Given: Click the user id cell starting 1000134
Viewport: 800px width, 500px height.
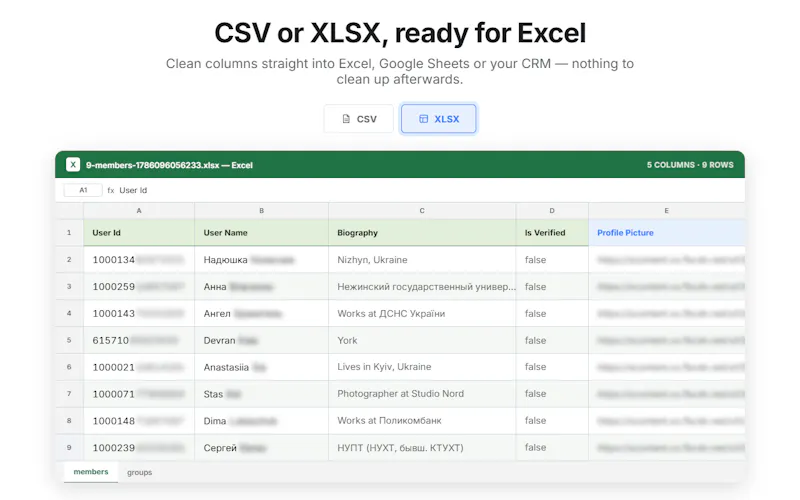Looking at the screenshot, I should [139, 260].
